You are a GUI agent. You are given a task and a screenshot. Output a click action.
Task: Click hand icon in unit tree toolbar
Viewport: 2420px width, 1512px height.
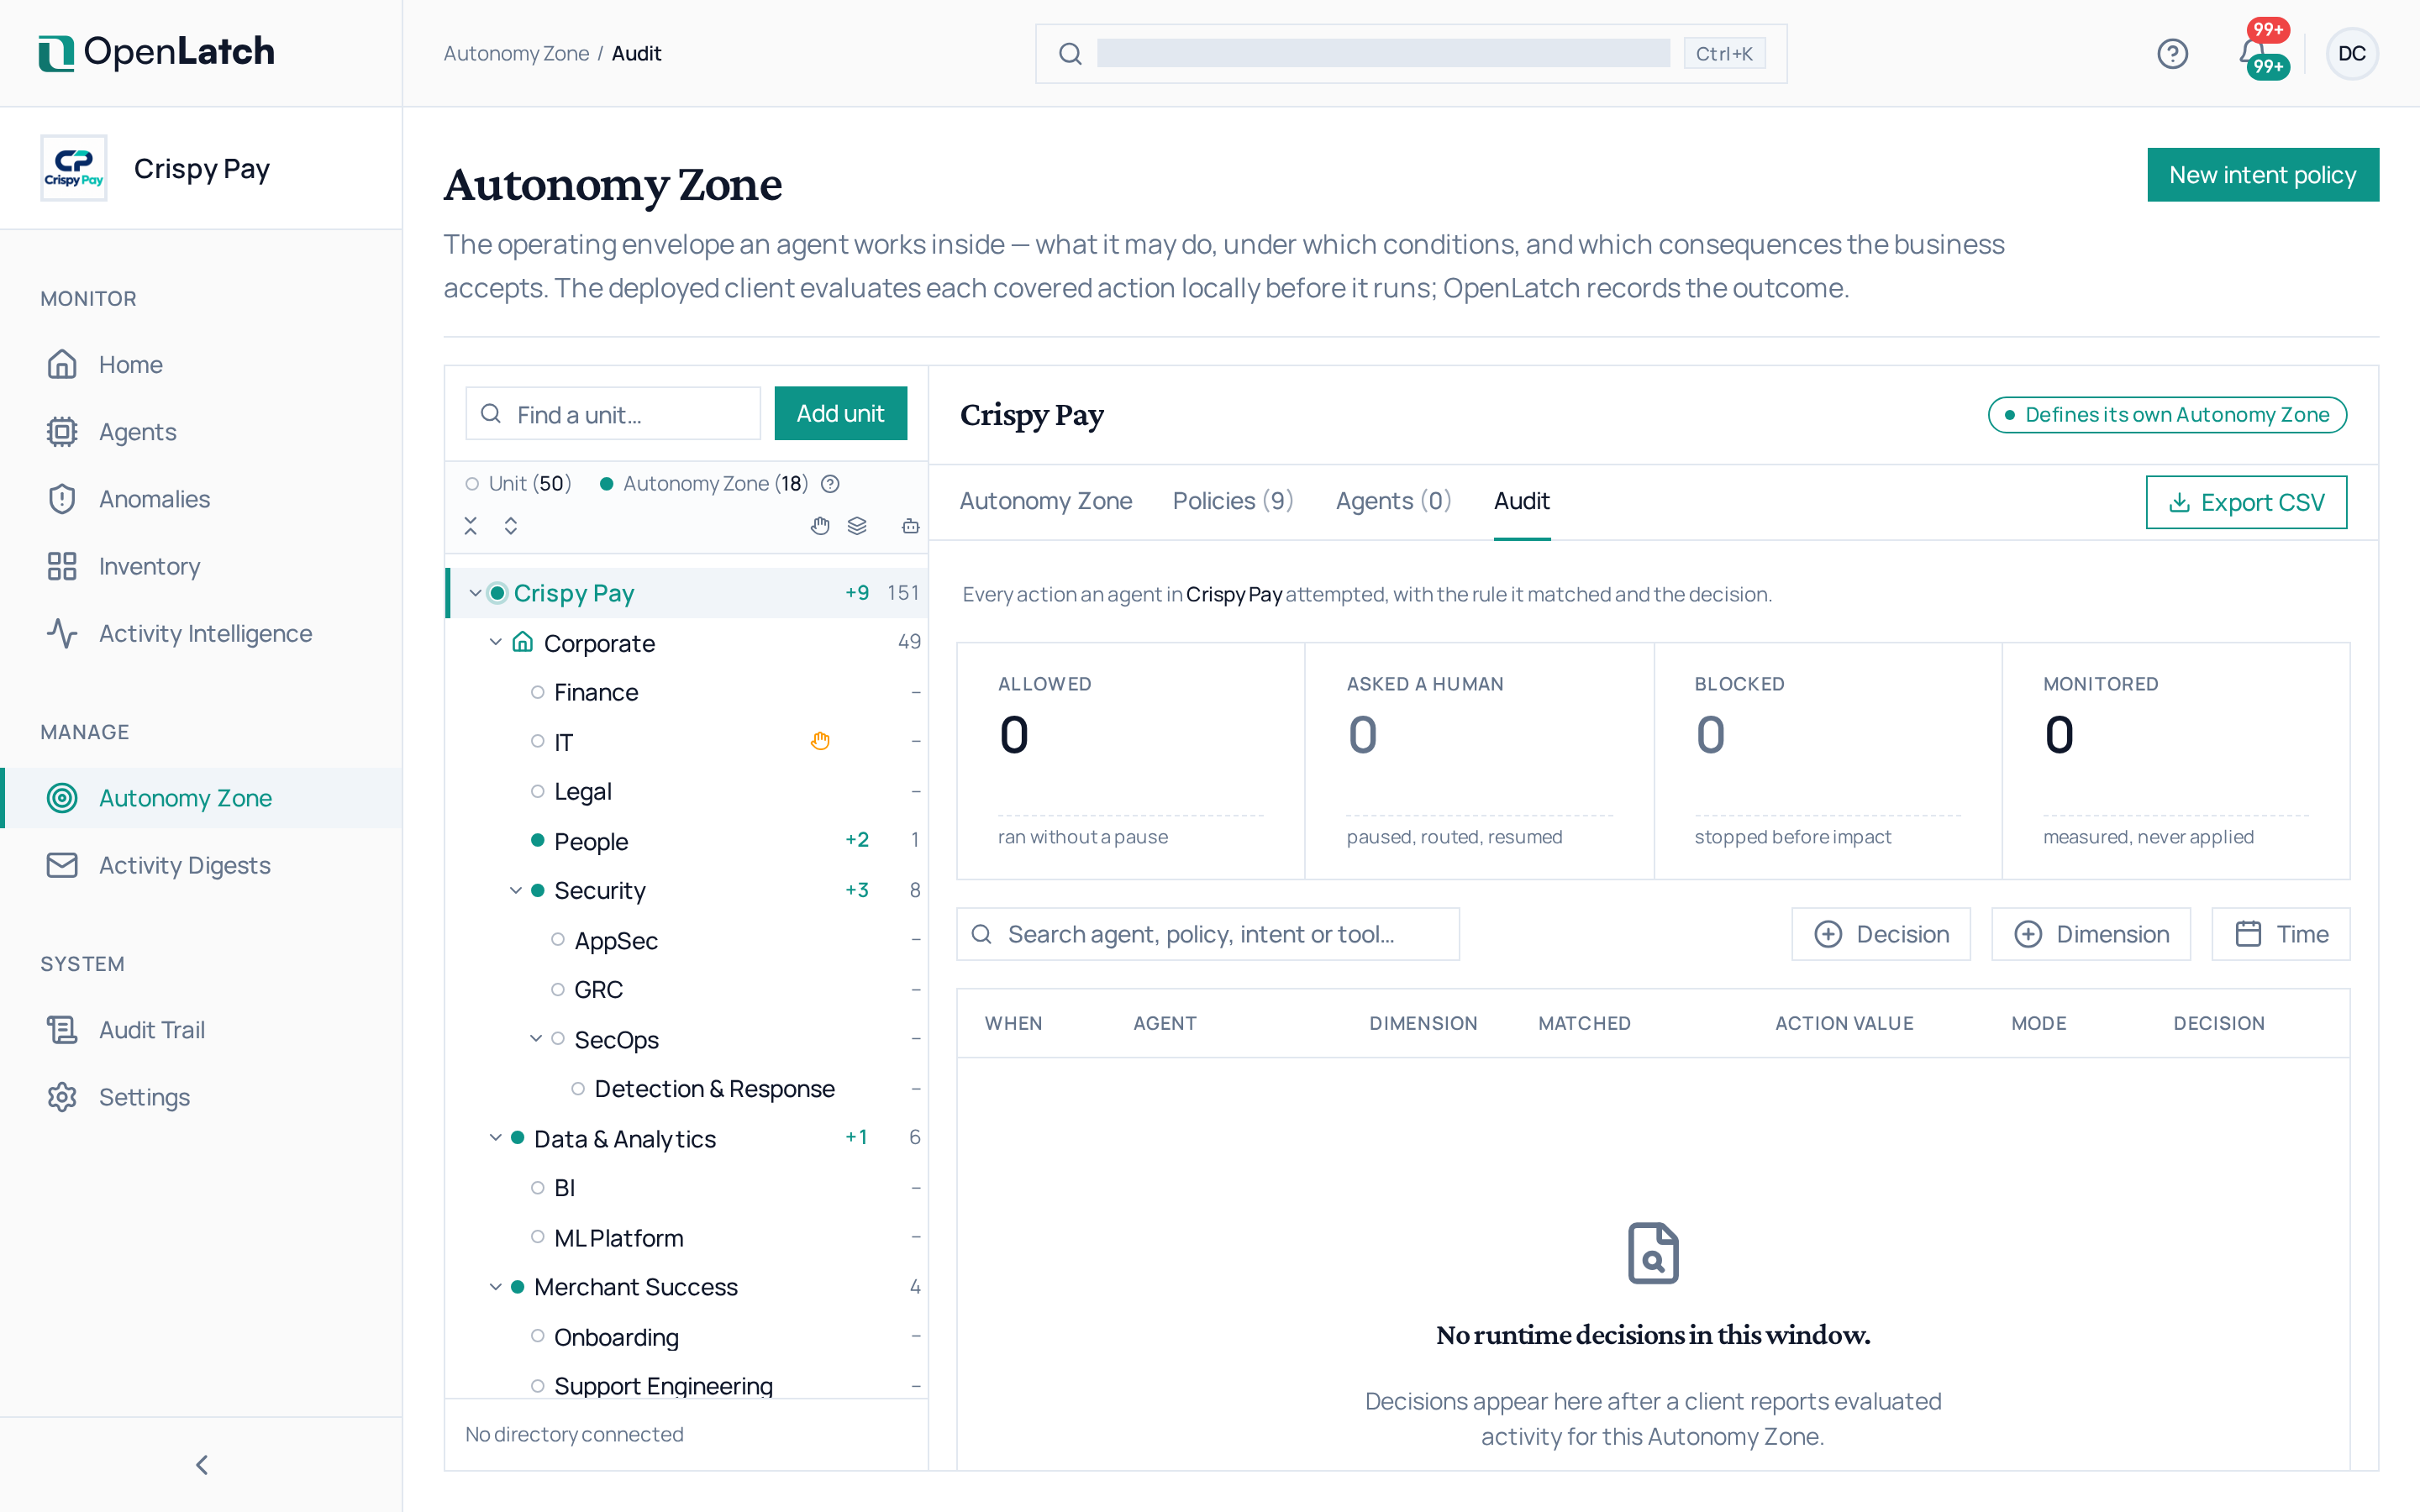click(820, 526)
